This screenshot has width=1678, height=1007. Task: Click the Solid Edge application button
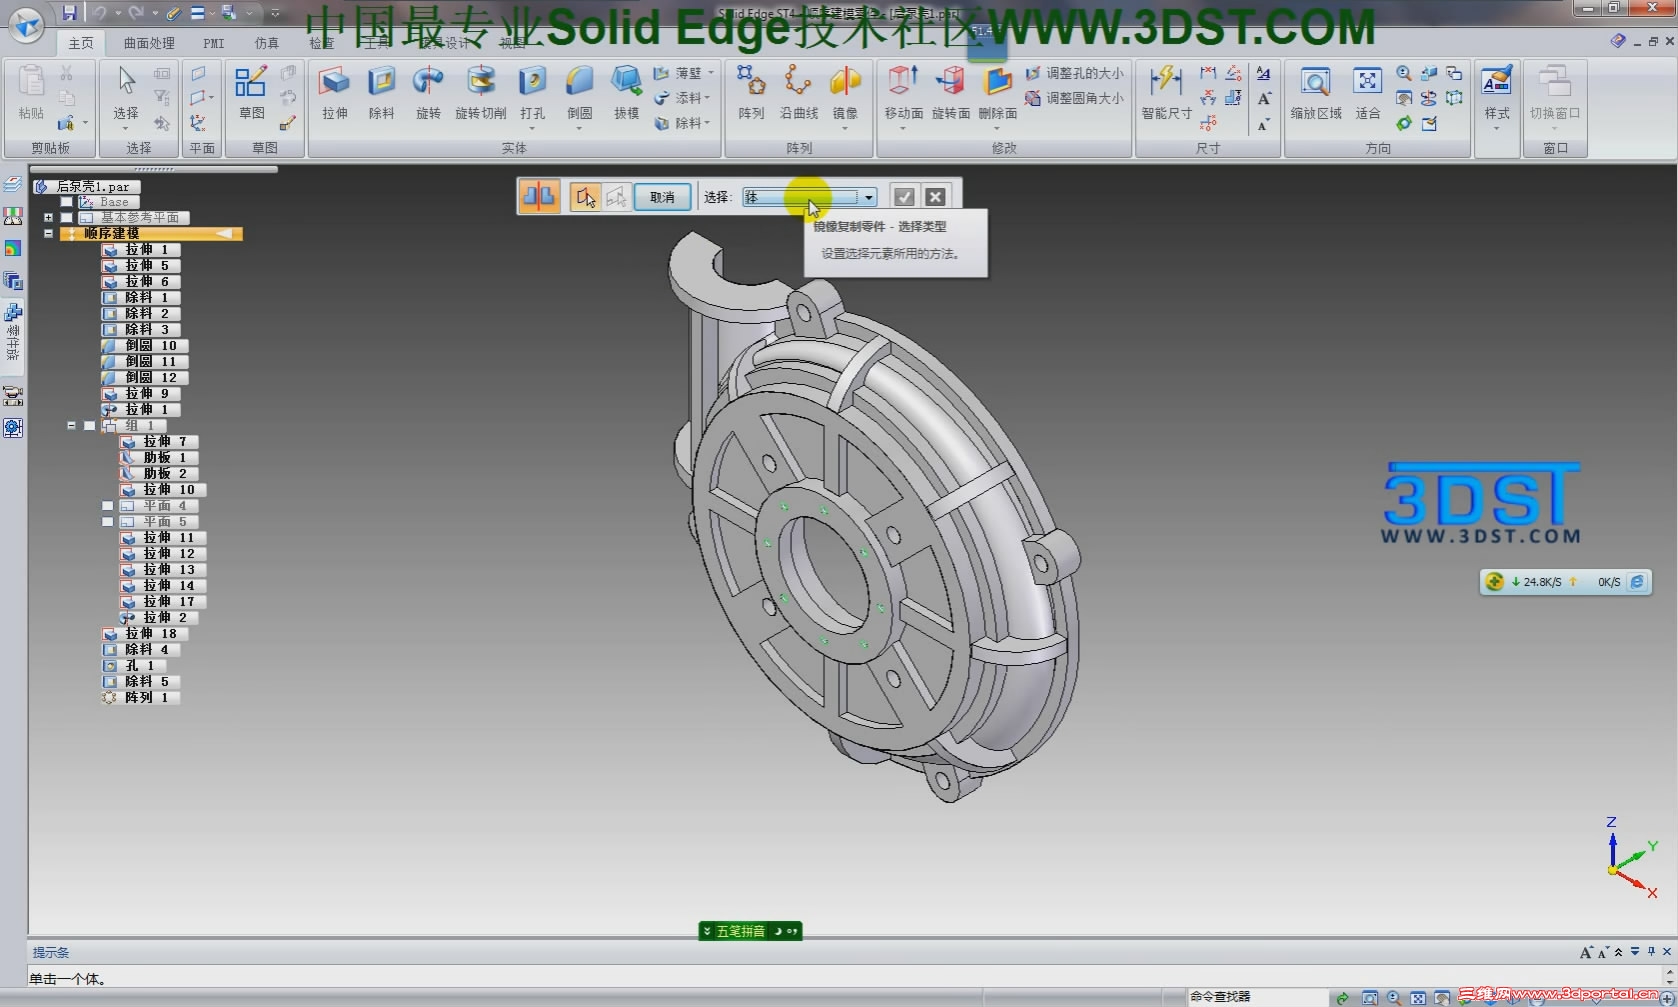click(x=26, y=24)
